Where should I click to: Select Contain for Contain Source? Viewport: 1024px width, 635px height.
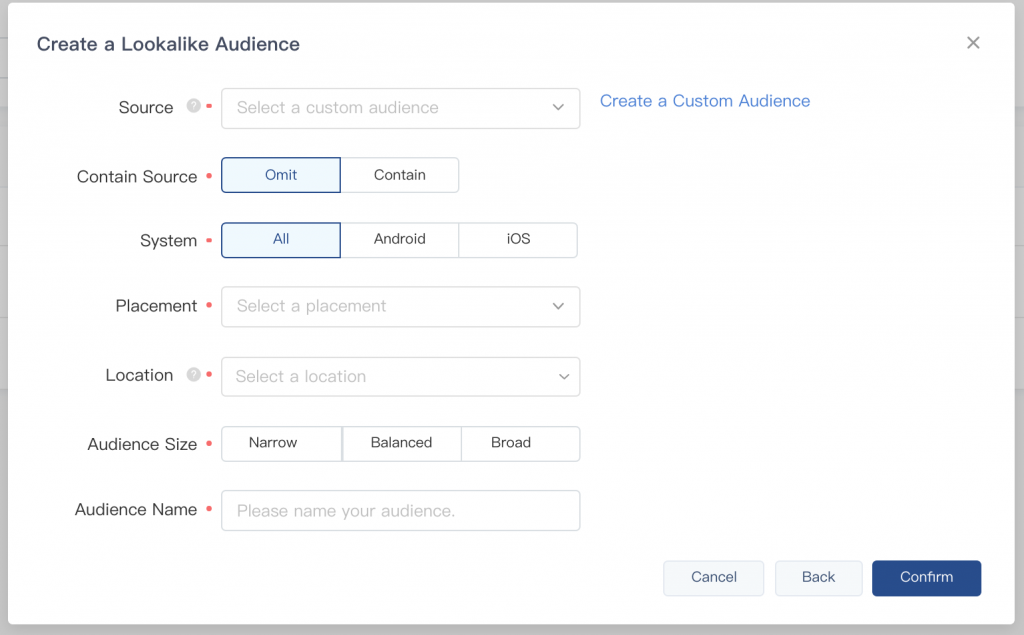coord(400,175)
